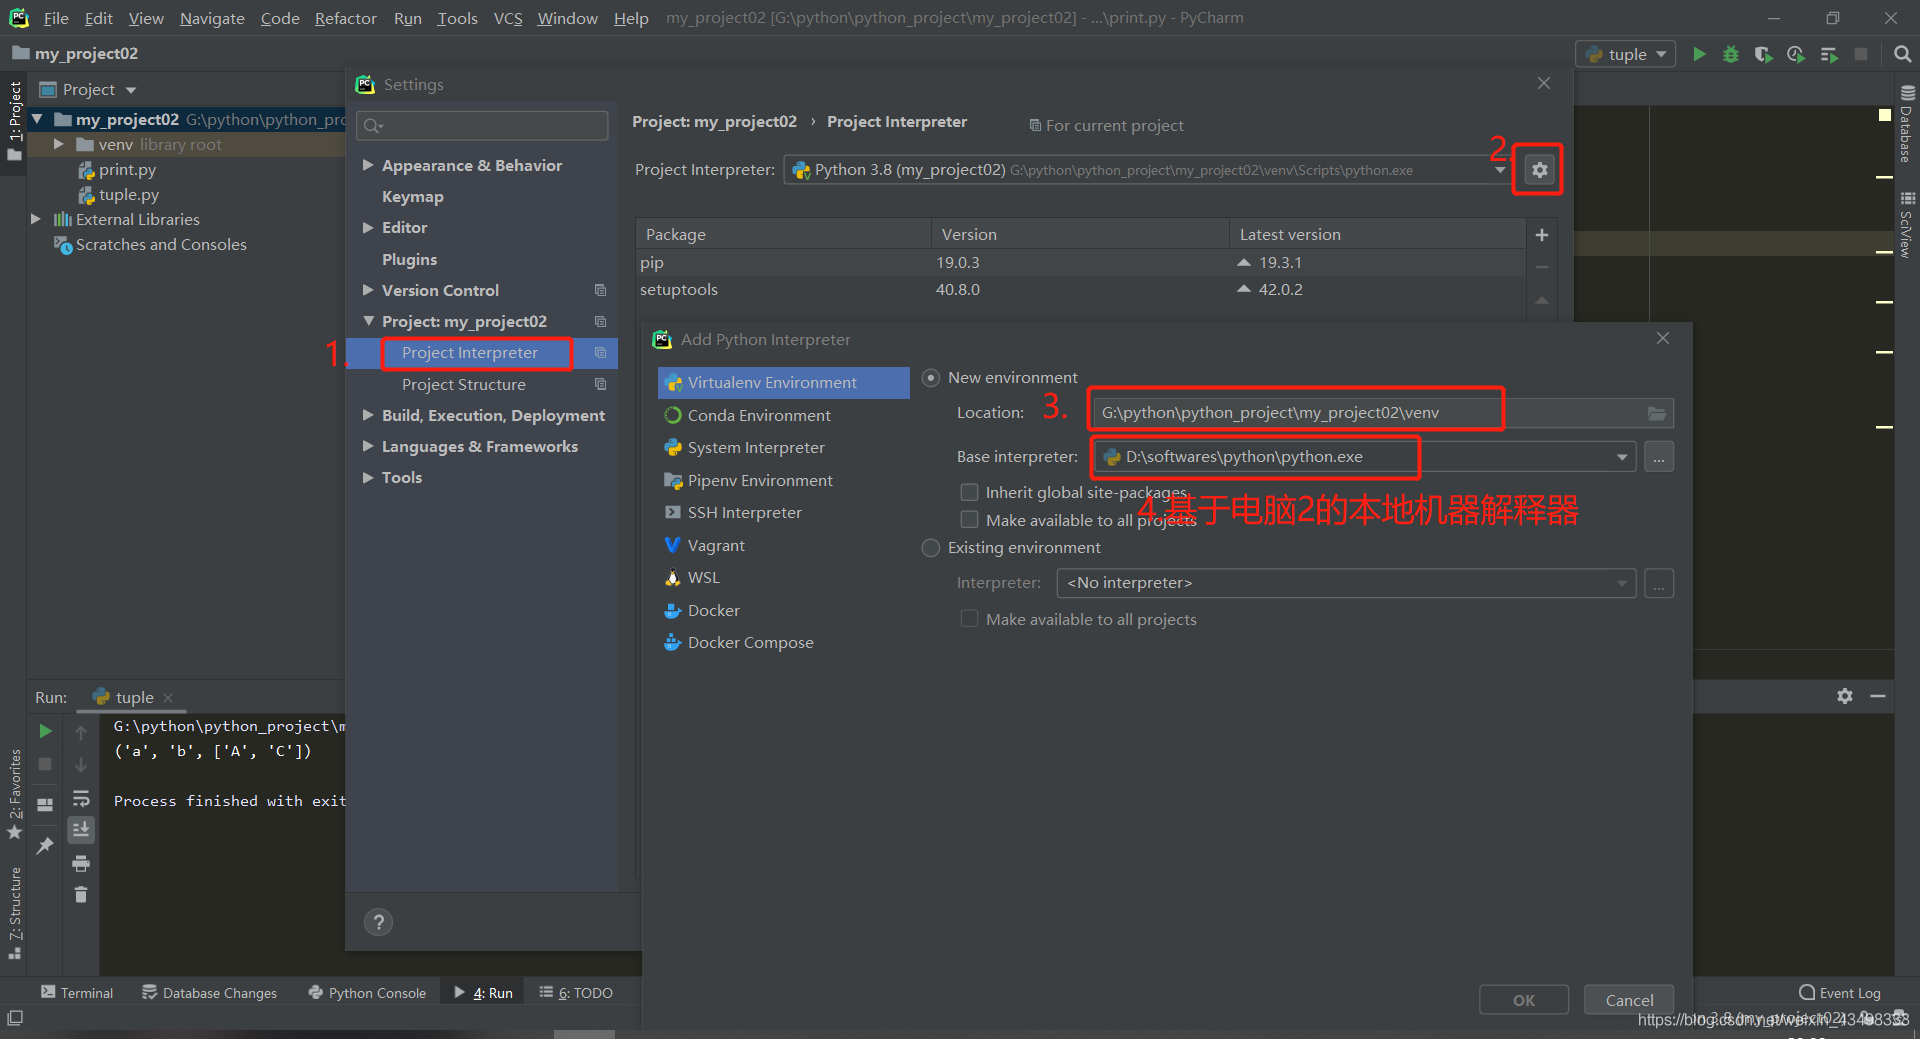Open the Event Log
The image size is (1920, 1039).
point(1840,993)
